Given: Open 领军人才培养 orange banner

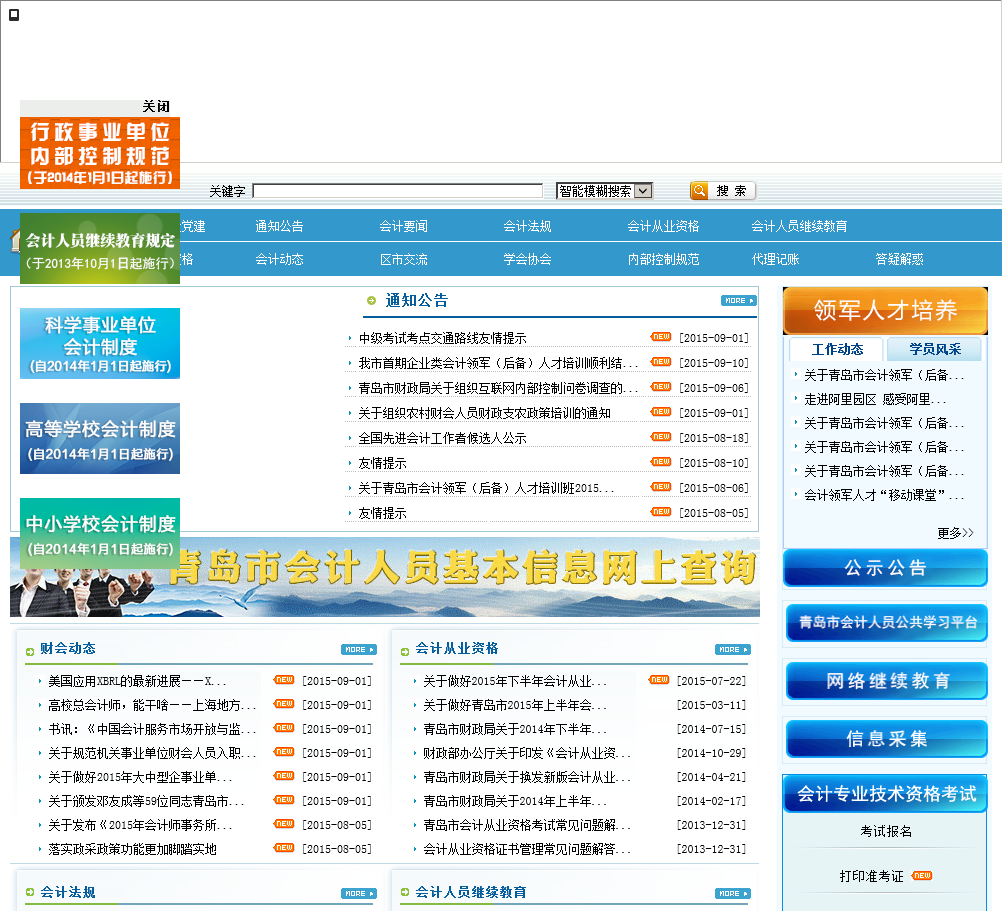Looking at the screenshot, I should click(x=885, y=310).
